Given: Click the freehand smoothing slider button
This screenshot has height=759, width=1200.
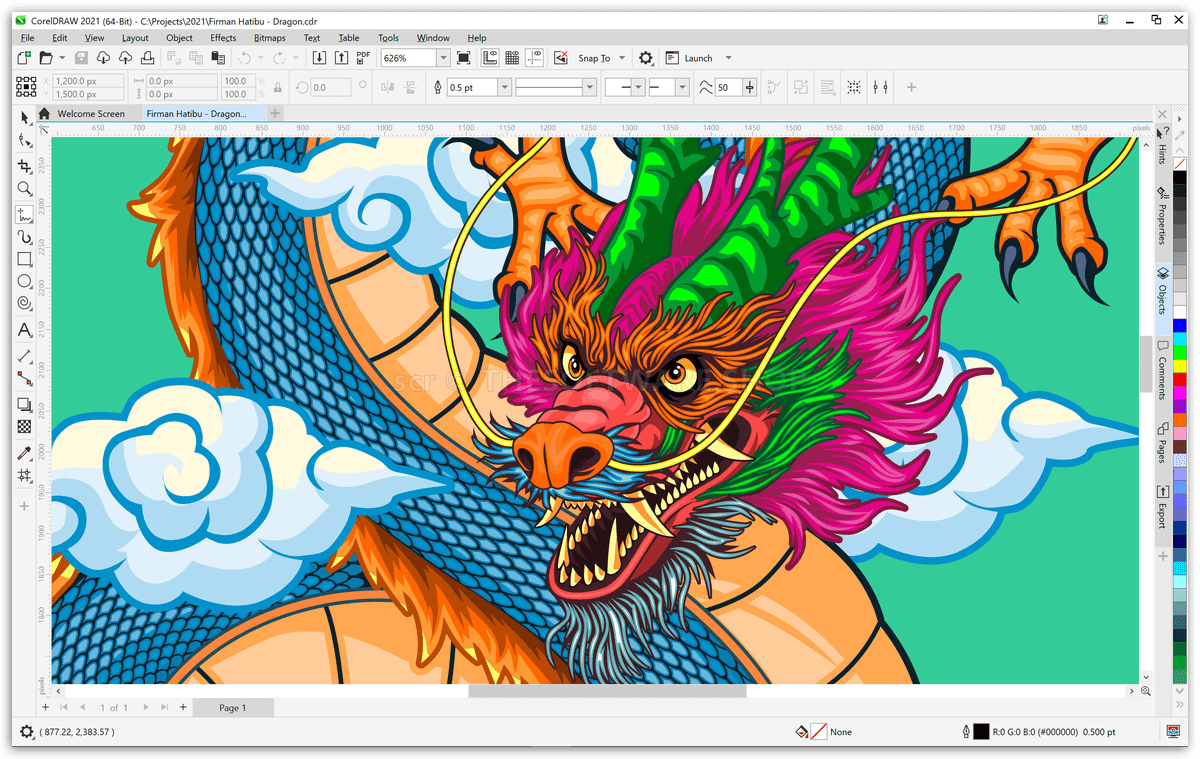Looking at the screenshot, I should [750, 88].
